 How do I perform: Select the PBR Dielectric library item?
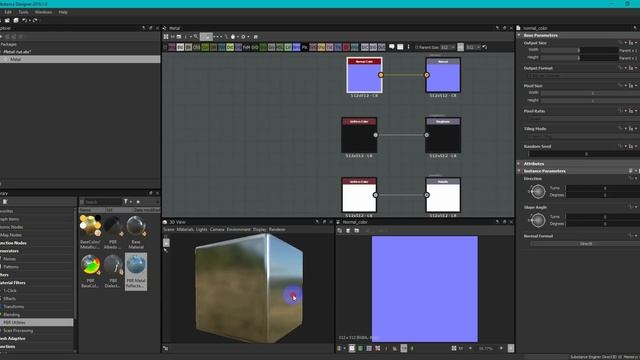click(113, 271)
